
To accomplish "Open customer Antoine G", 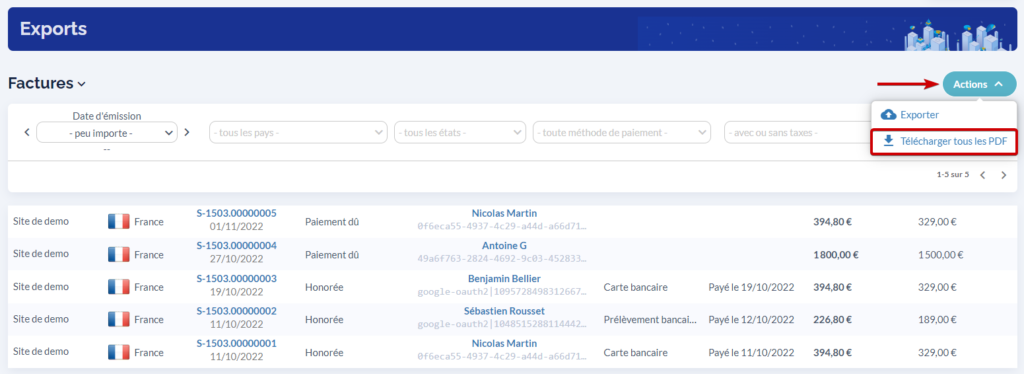I will pyautogui.click(x=504, y=245).
